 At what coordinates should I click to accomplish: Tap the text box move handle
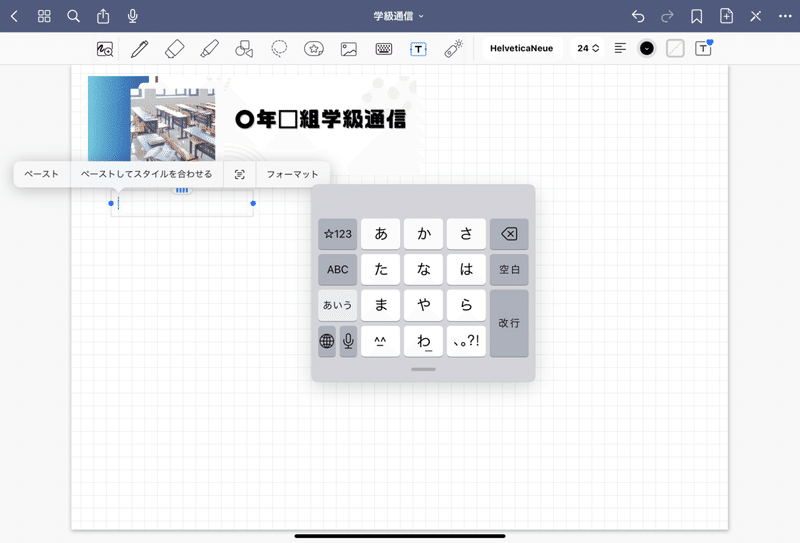pyautogui.click(x=182, y=190)
